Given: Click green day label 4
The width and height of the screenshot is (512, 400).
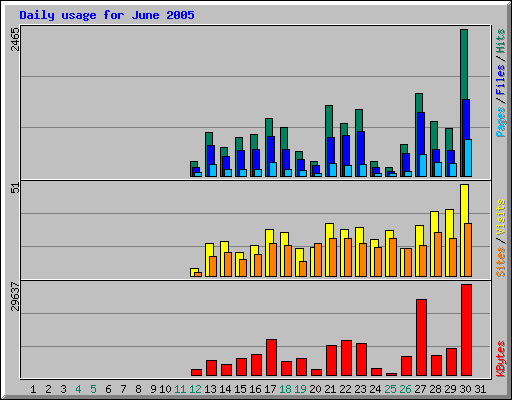Looking at the screenshot, I should pos(78,389).
